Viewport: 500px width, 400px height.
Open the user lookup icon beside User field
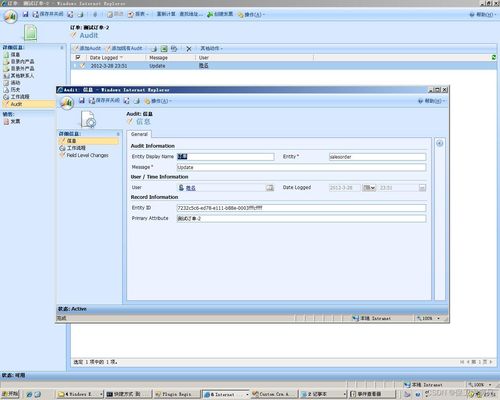tap(270, 188)
